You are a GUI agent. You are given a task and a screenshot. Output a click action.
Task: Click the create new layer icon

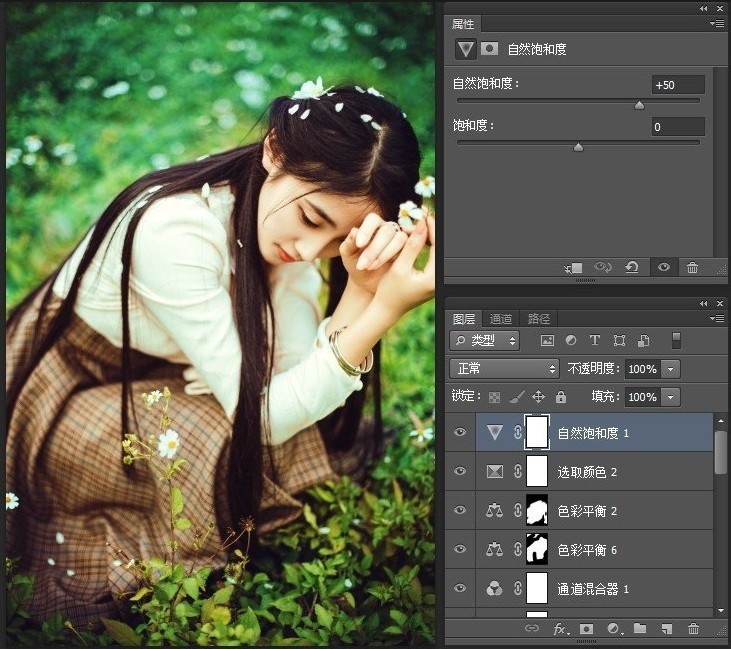(666, 629)
